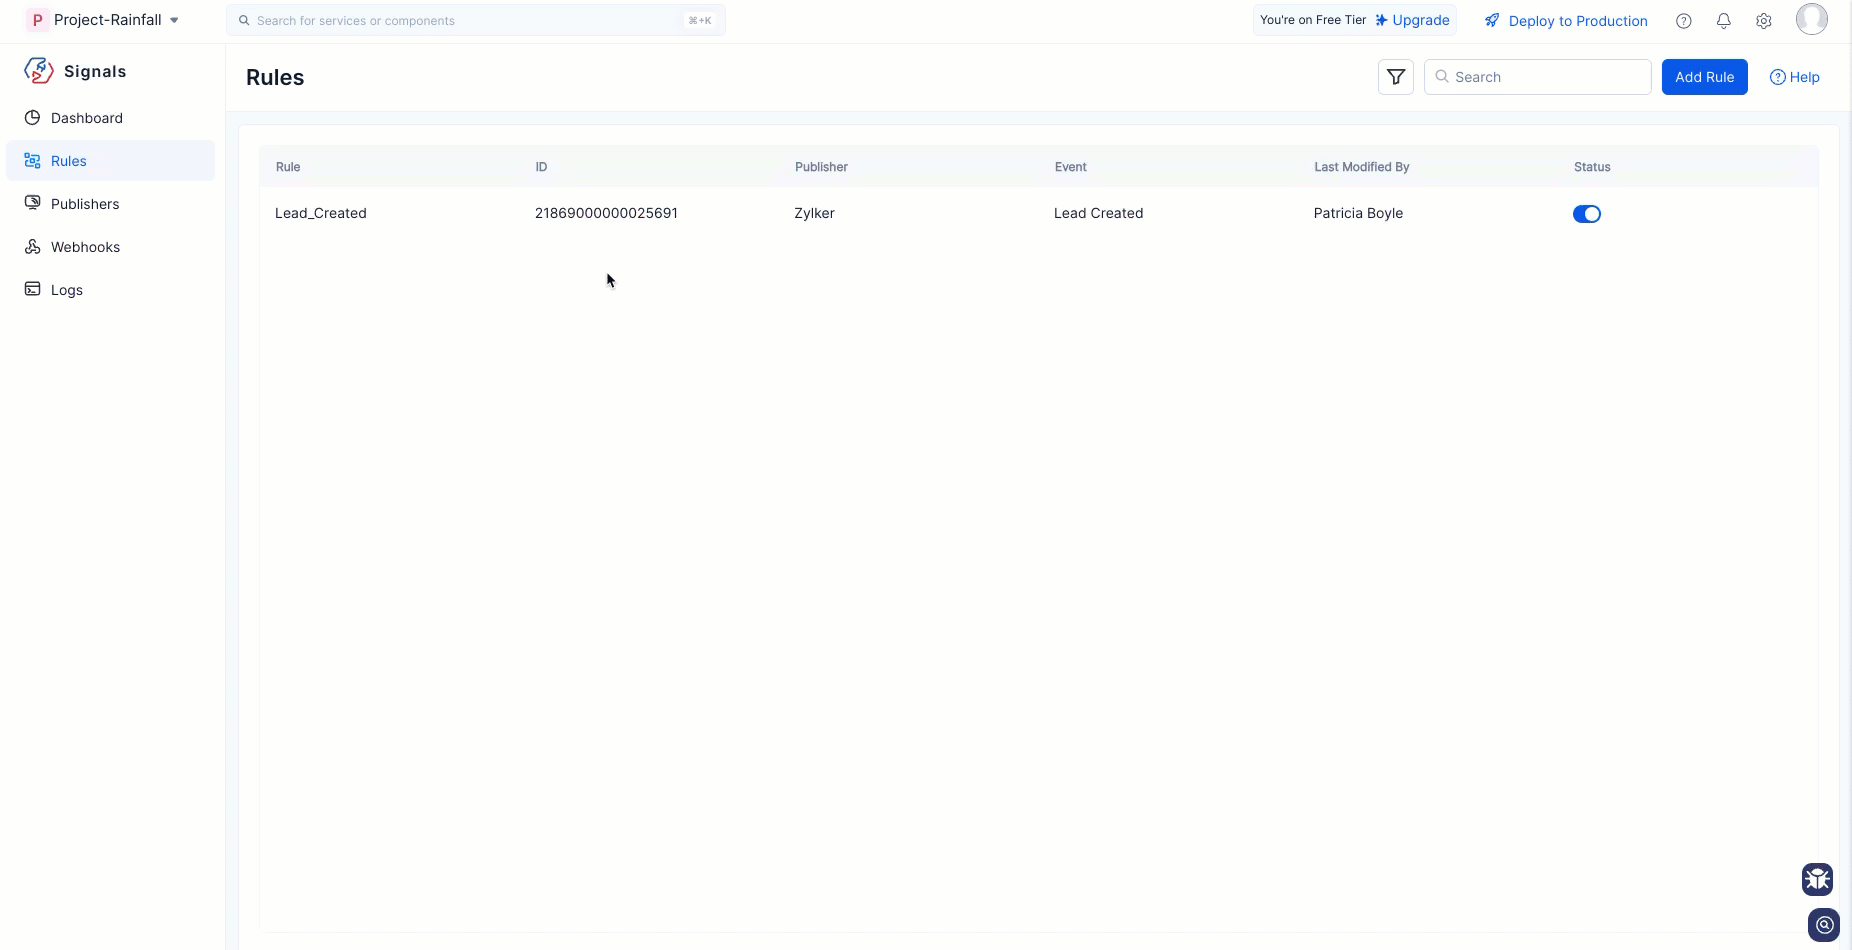1852x950 pixels.
Task: Click the Event column header
Action: 1070,167
